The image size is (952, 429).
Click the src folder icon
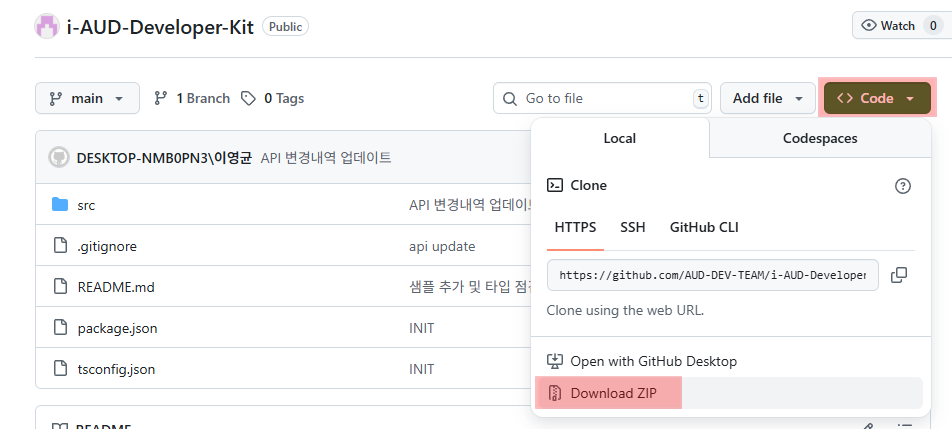(60, 205)
